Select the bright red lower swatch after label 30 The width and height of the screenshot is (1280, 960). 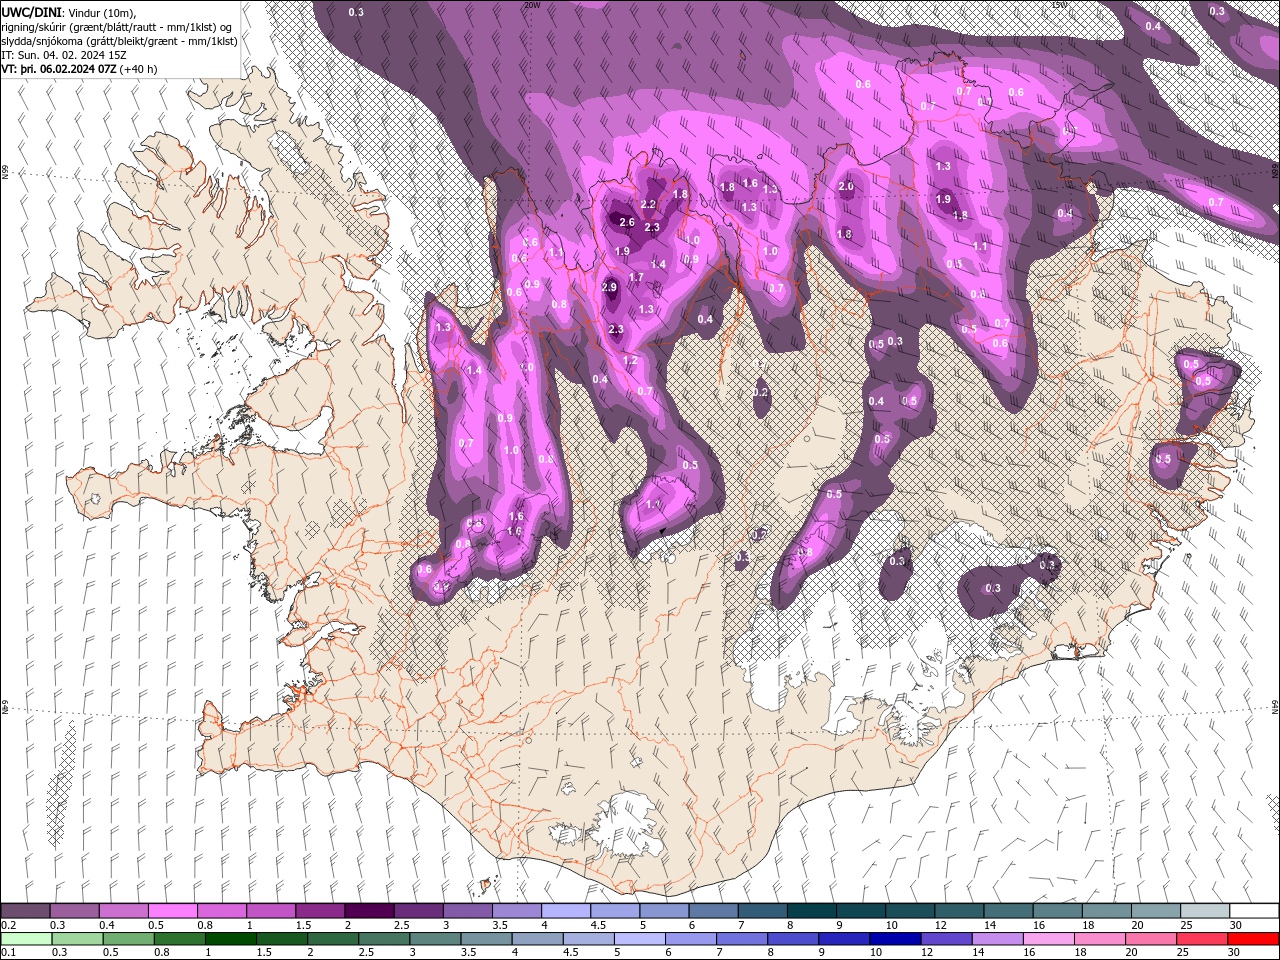click(1252, 939)
